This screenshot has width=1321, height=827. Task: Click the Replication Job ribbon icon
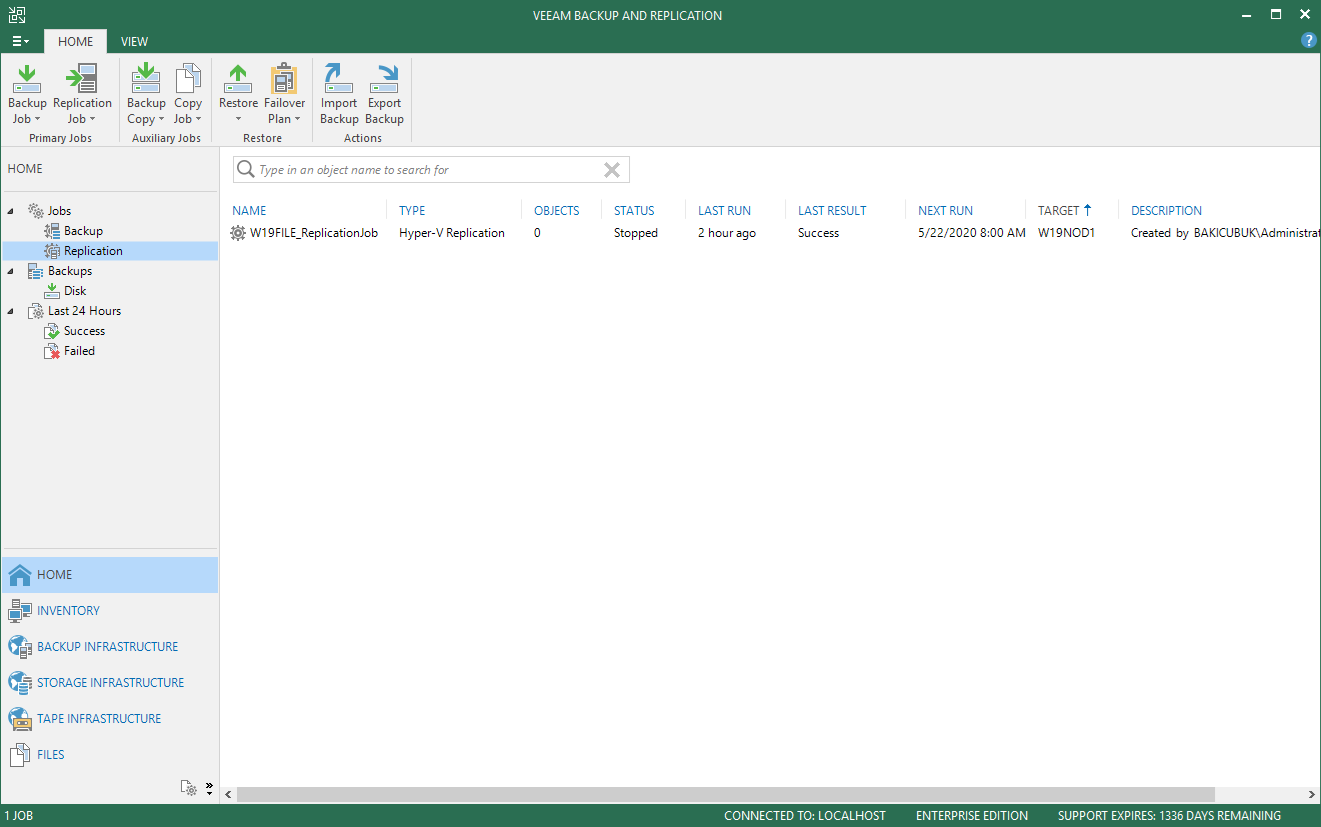point(82,79)
